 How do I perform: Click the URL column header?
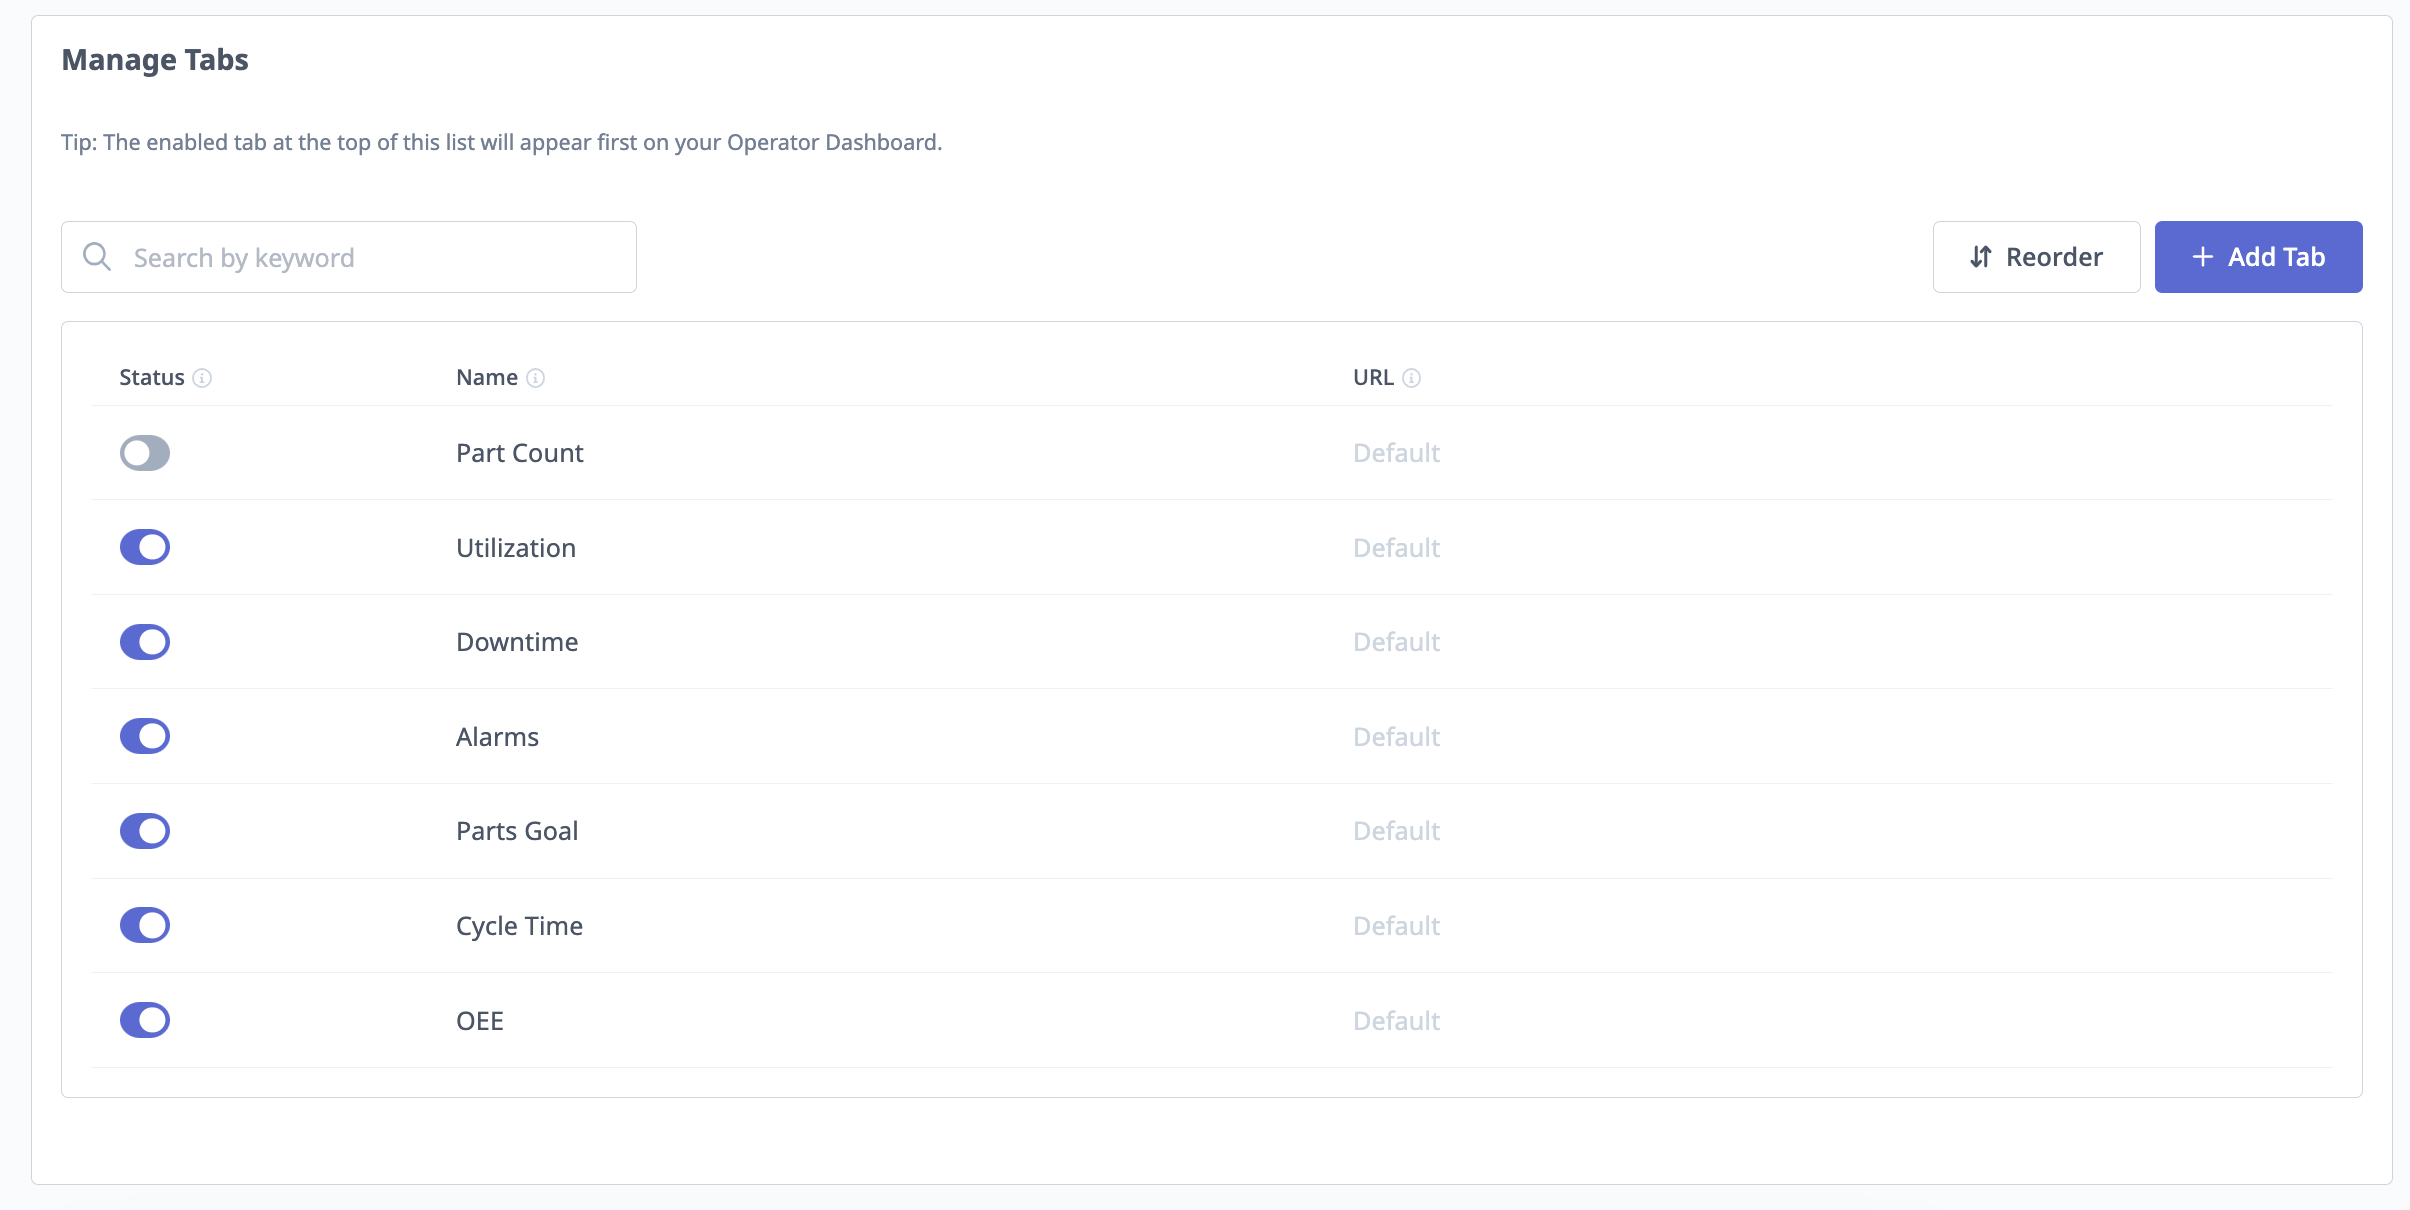(x=1373, y=378)
